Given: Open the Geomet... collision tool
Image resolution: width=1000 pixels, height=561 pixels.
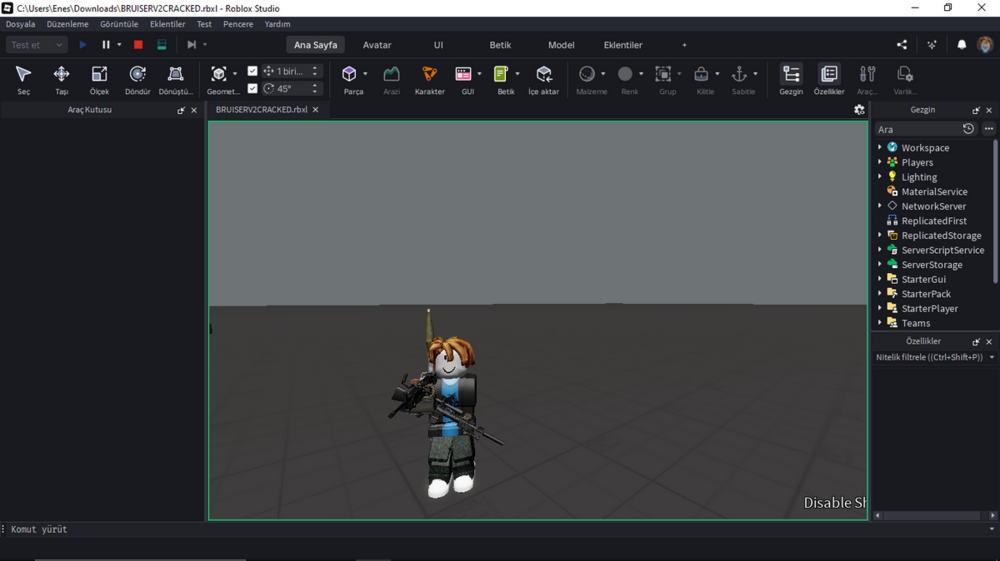Looking at the screenshot, I should tap(219, 80).
